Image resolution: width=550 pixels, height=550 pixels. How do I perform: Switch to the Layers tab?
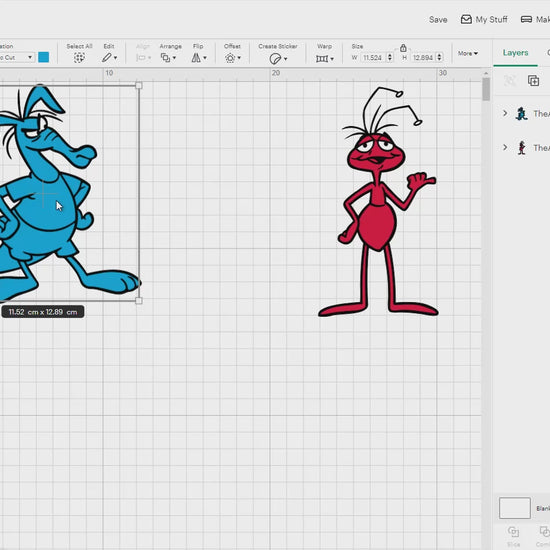pos(515,53)
